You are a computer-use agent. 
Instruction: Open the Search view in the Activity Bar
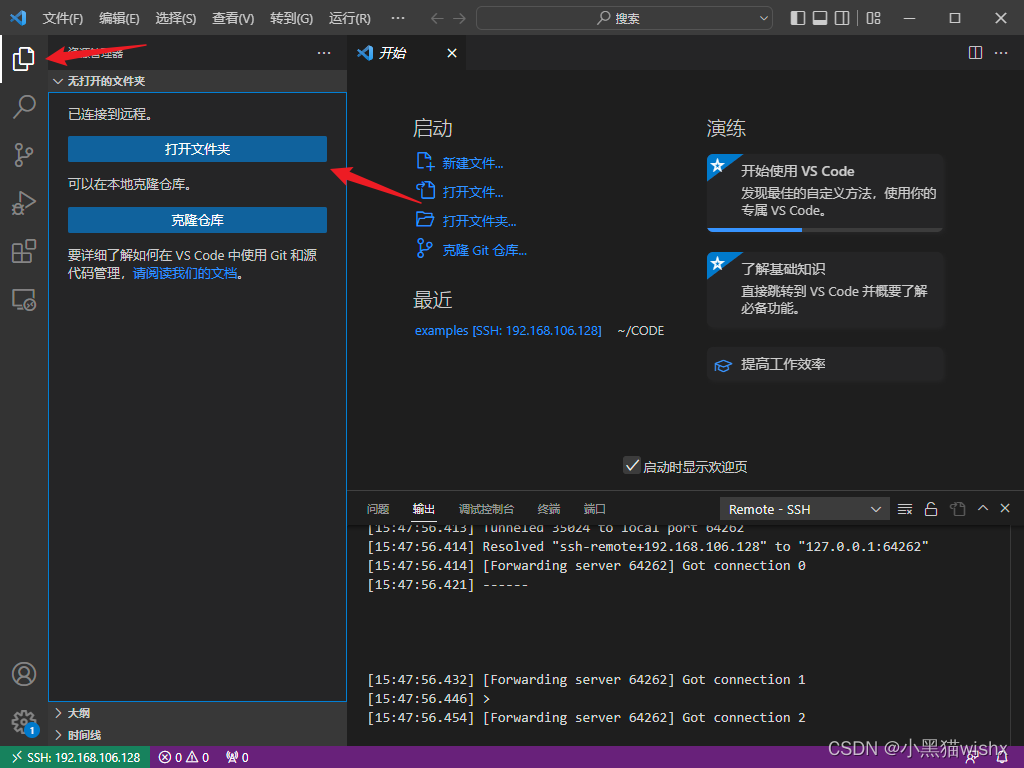click(23, 106)
